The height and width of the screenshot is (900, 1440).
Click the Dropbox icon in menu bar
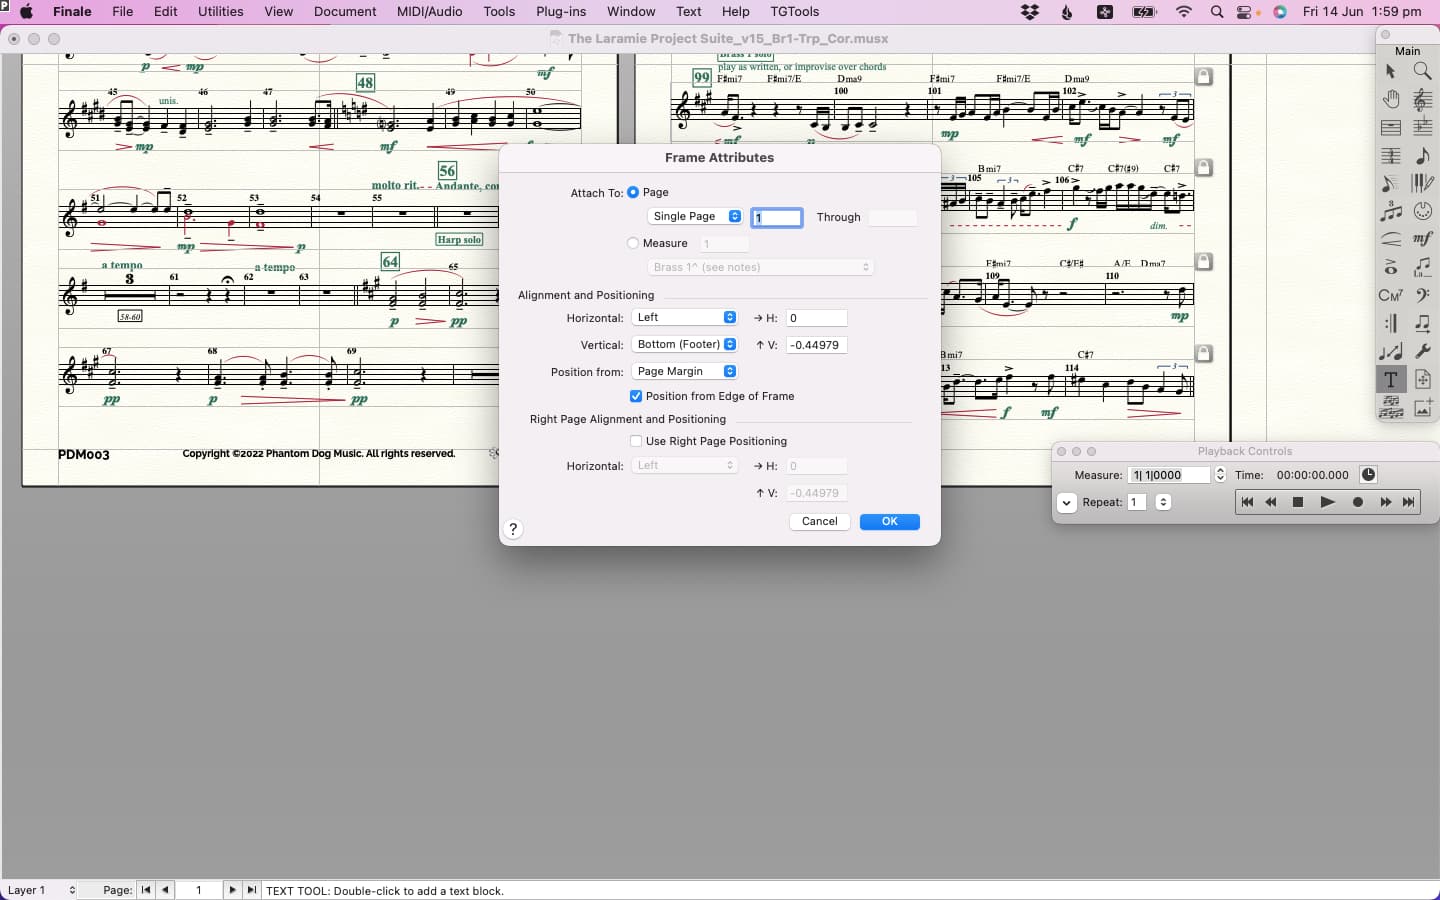(x=1029, y=12)
